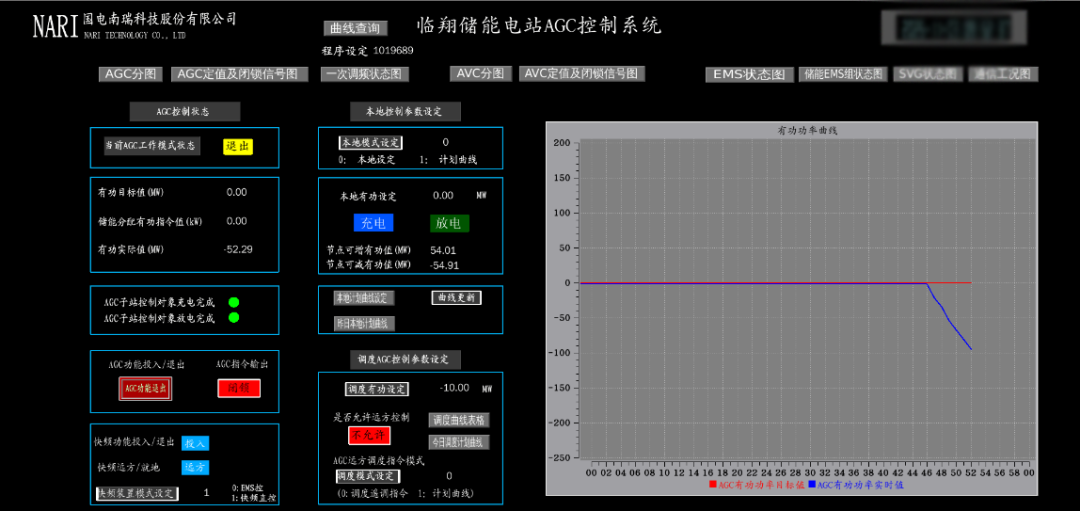Screen dimensions: 1080x511
Task: Click the green charging-complete indicator light
Action: (x=234, y=302)
